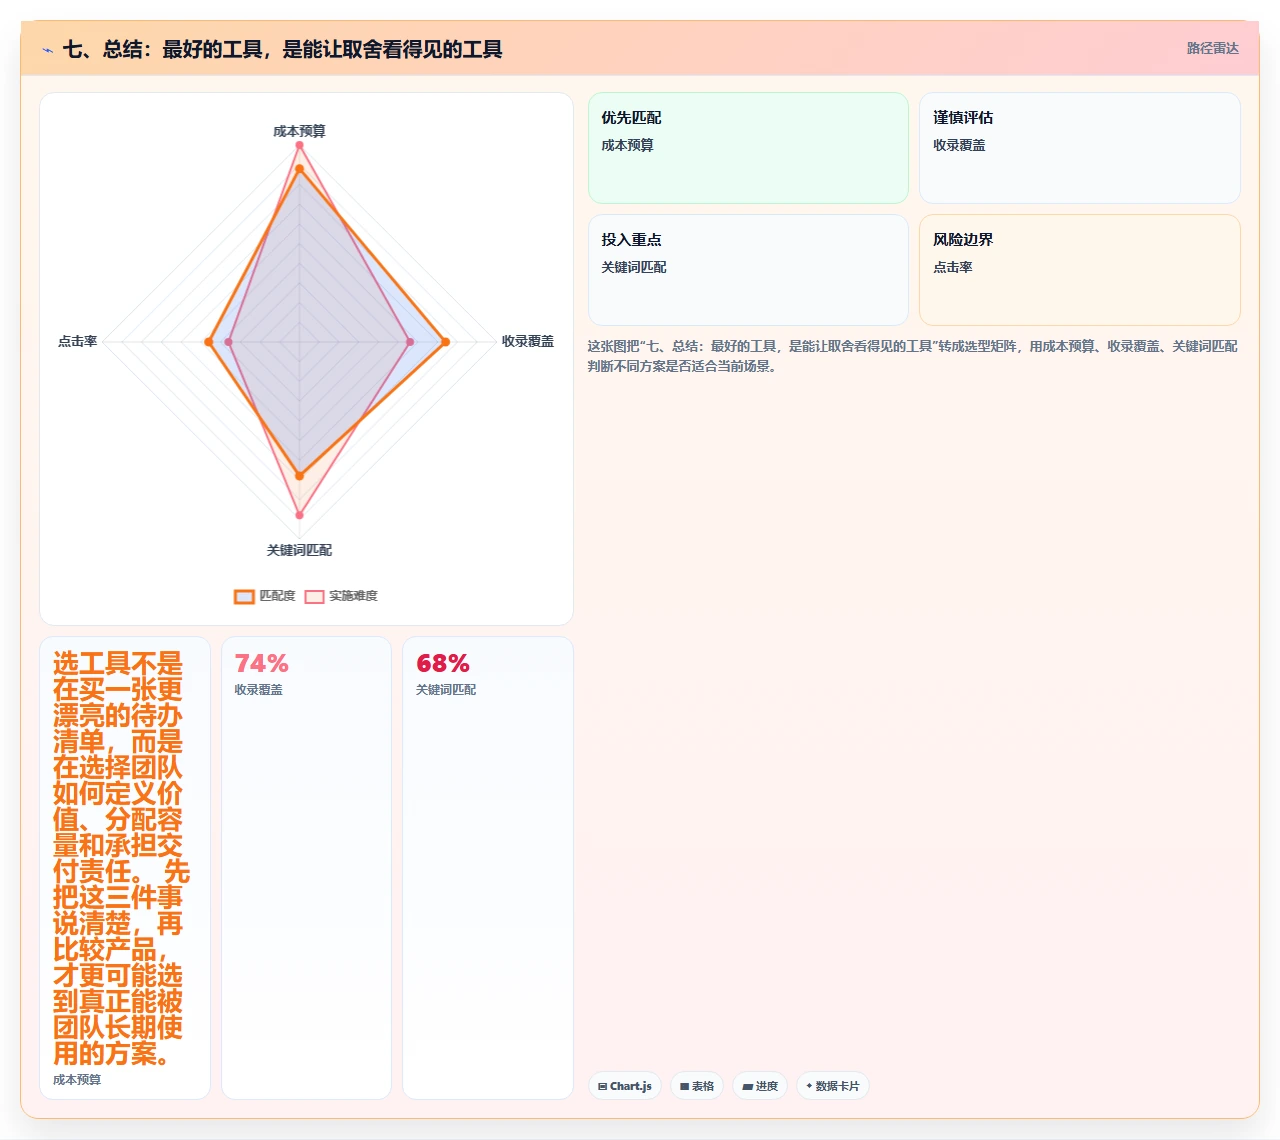Select the 谨慎评估 card
1280x1140 pixels.
pyautogui.click(x=1080, y=148)
